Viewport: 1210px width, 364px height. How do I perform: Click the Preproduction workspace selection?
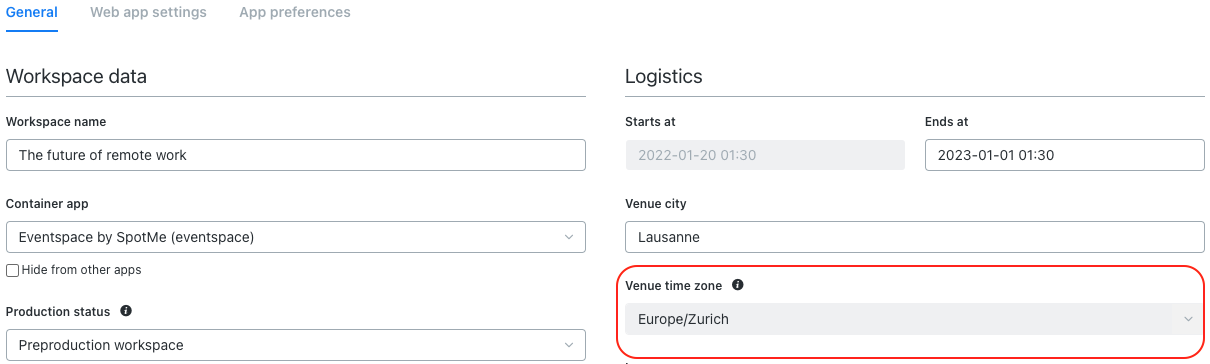pyautogui.click(x=296, y=345)
